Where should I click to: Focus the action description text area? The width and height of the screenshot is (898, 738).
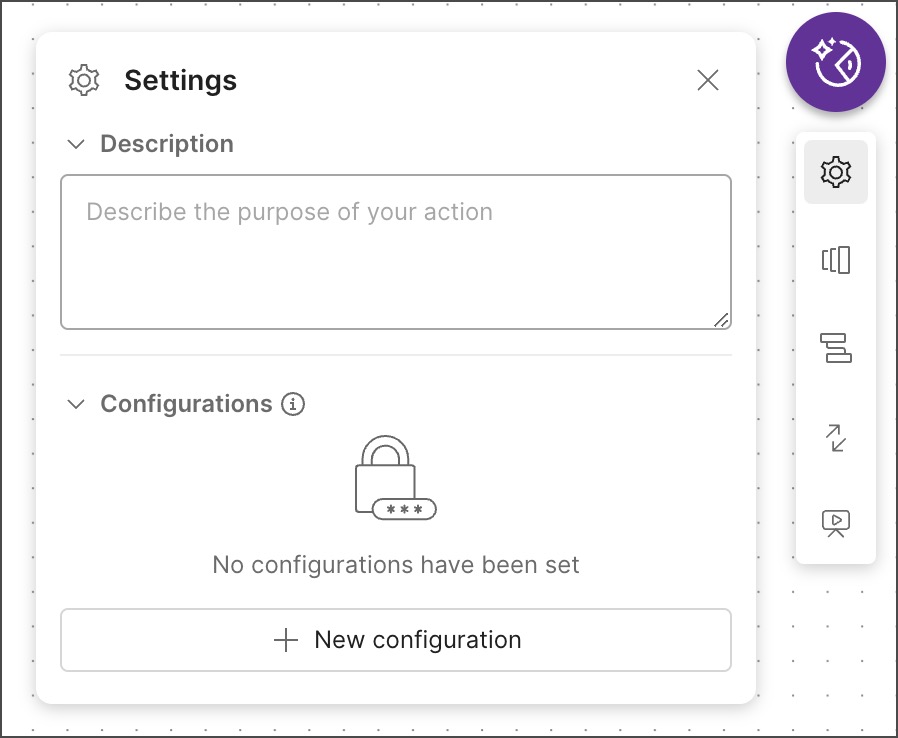(x=395, y=252)
